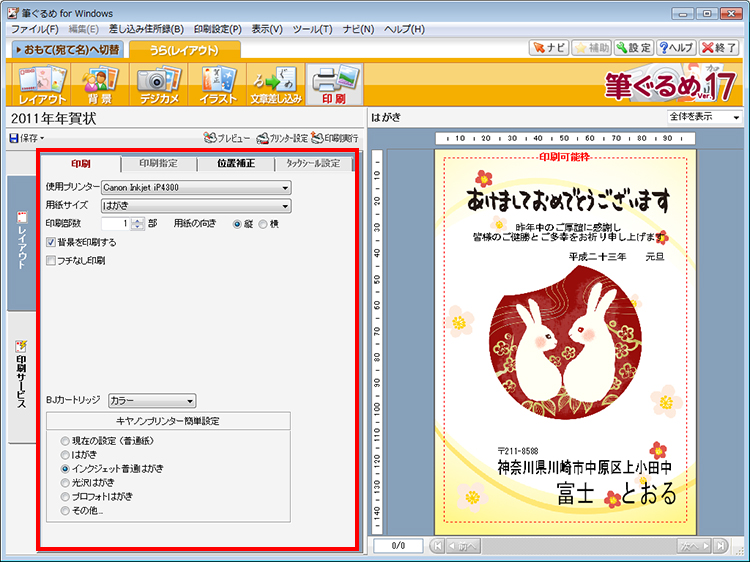Click the 富士 とおる name text

point(617,494)
